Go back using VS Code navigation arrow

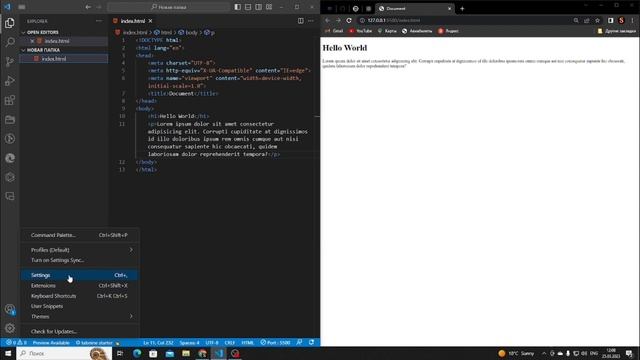click(x=88, y=7)
